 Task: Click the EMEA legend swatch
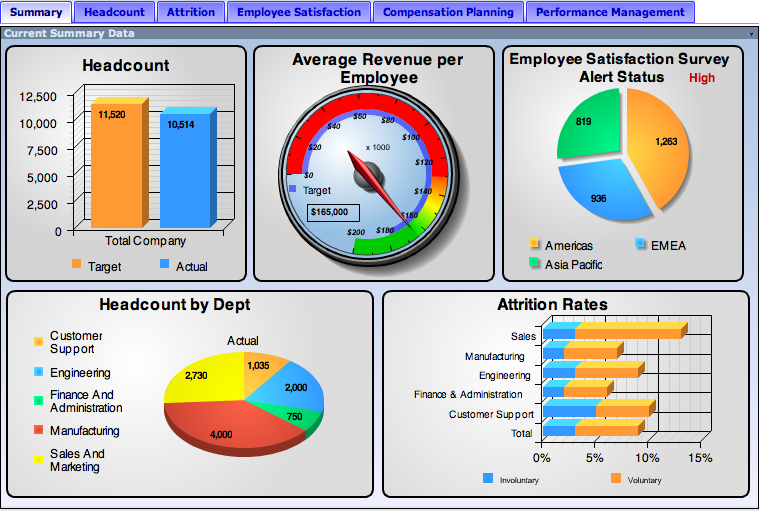tap(640, 243)
